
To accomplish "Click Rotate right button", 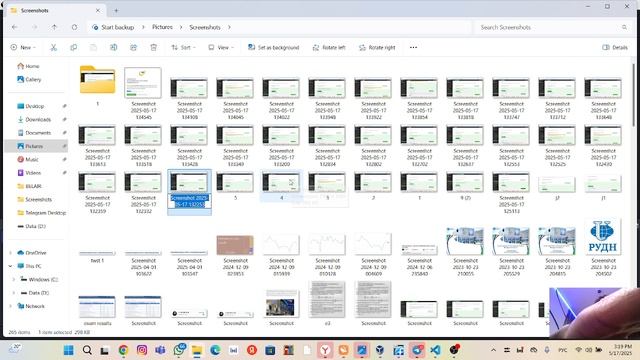I will [377, 47].
